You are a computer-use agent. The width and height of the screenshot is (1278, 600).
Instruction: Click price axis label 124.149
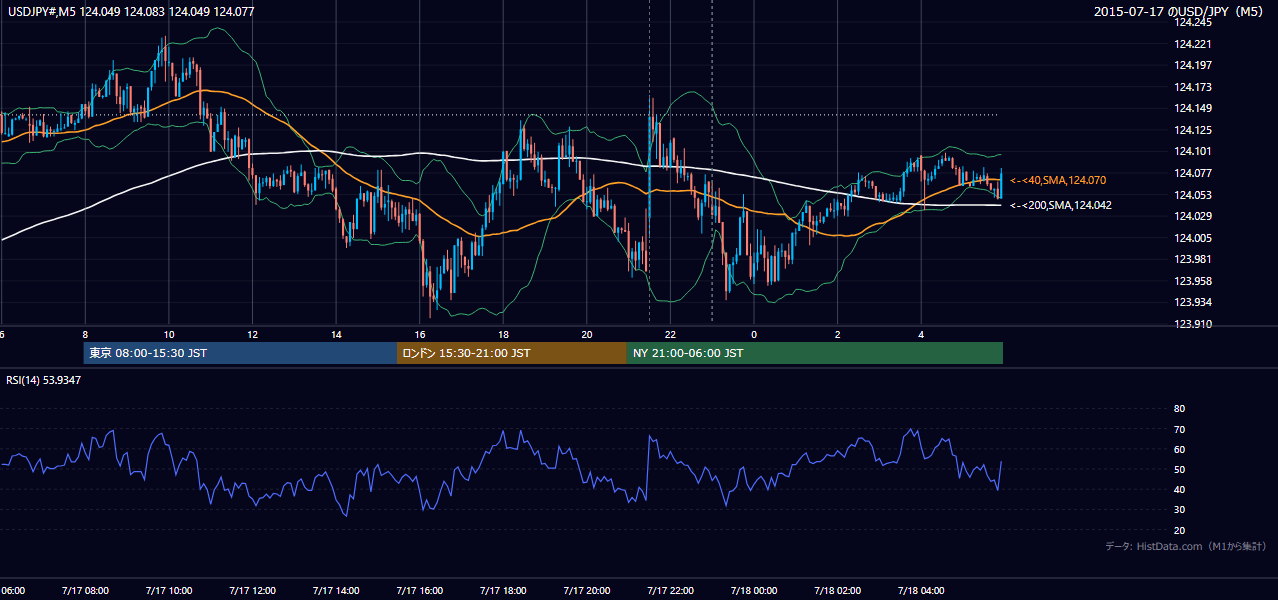[x=1192, y=109]
